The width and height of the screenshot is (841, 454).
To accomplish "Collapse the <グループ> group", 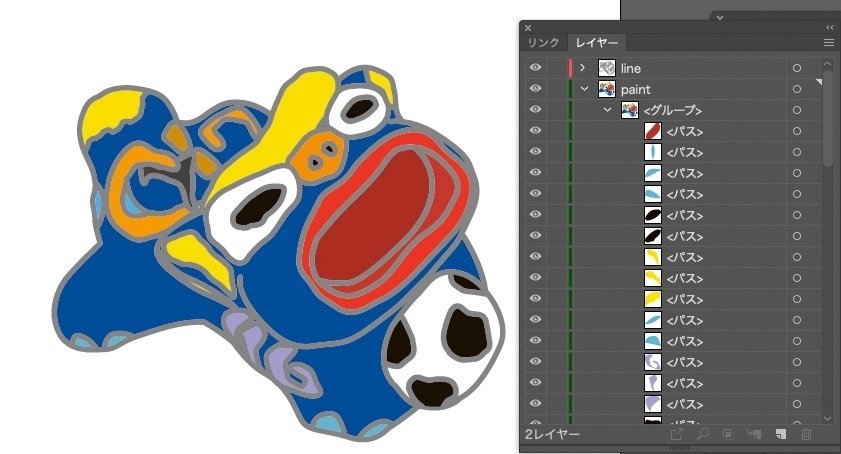I will click(608, 109).
